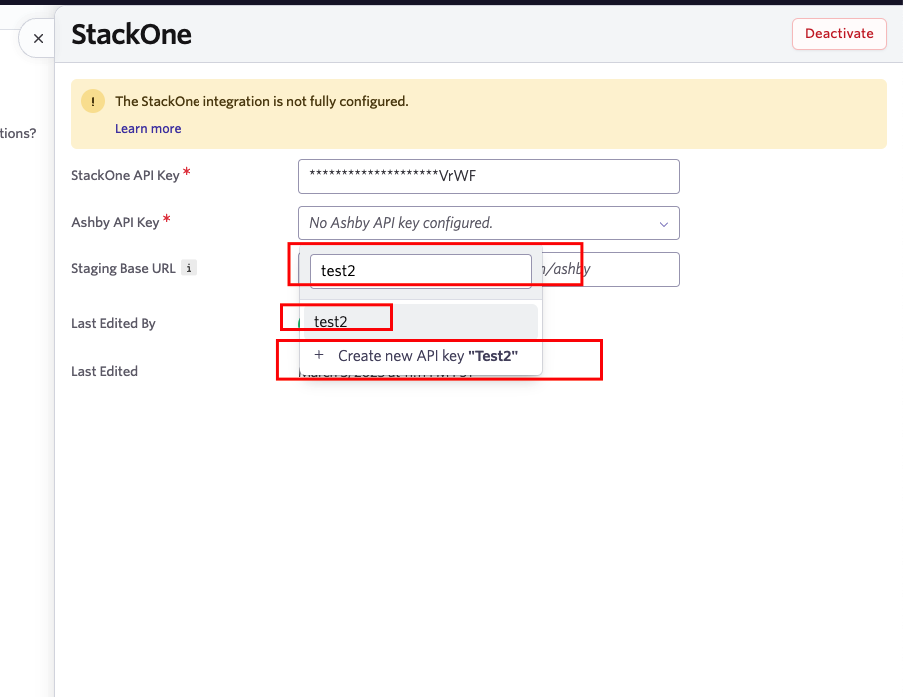Click the X on the side panel tab
The height and width of the screenshot is (697, 903).
tap(37, 38)
